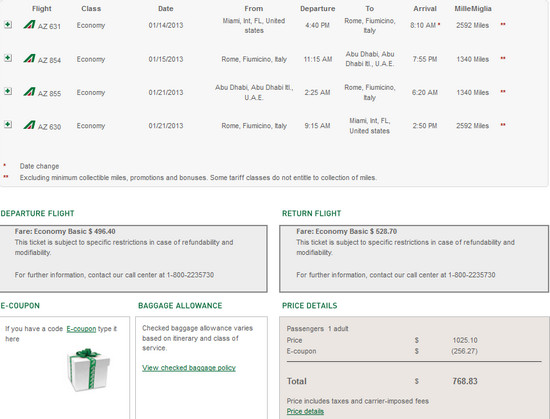Click the price value 1025.10
This screenshot has height=419, width=550.
click(465, 340)
